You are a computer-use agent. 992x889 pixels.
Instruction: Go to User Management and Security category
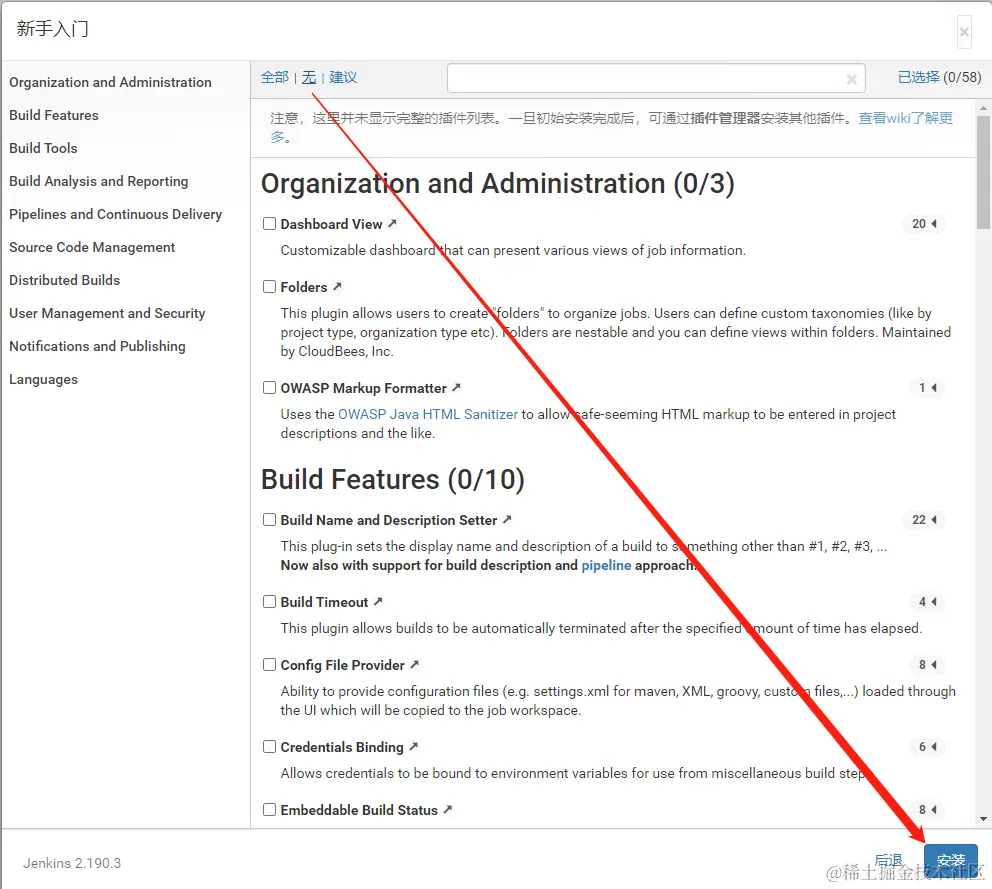point(107,313)
